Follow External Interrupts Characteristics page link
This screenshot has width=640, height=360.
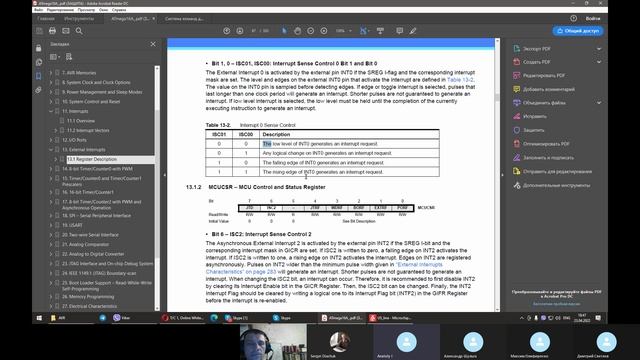pos(324,268)
